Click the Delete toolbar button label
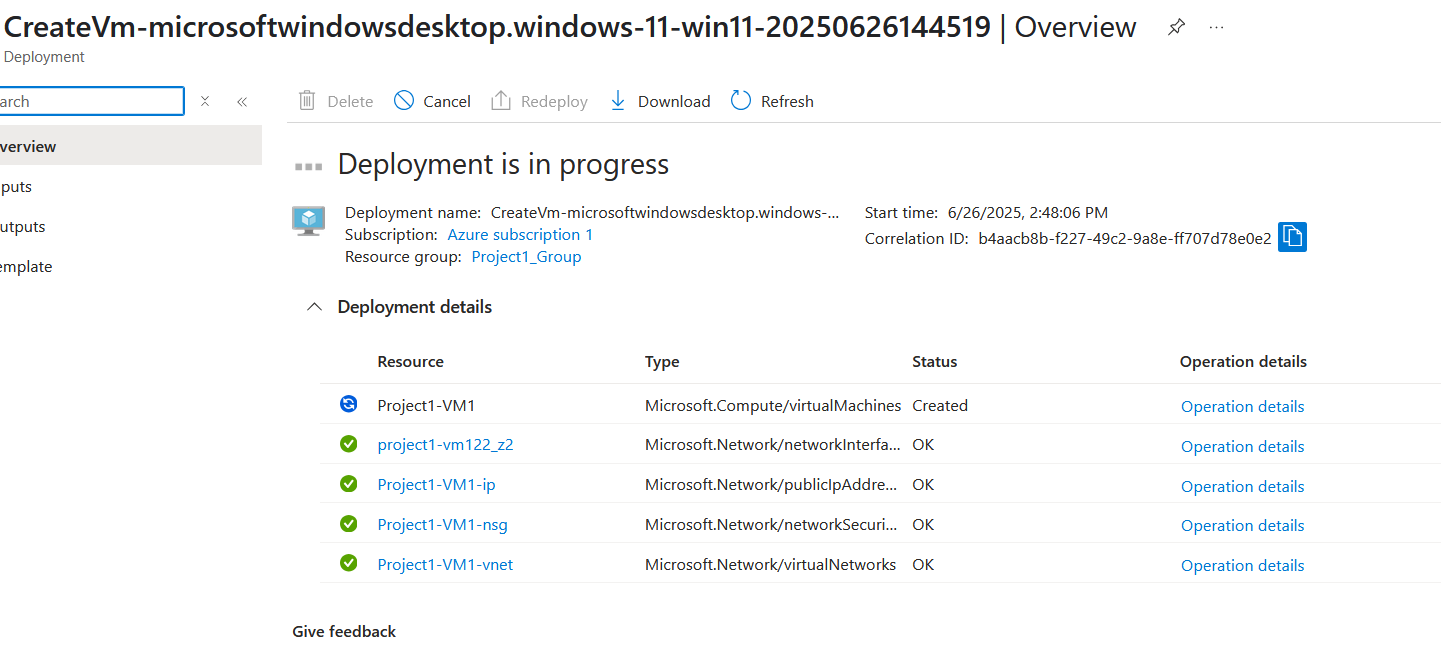 coord(350,101)
